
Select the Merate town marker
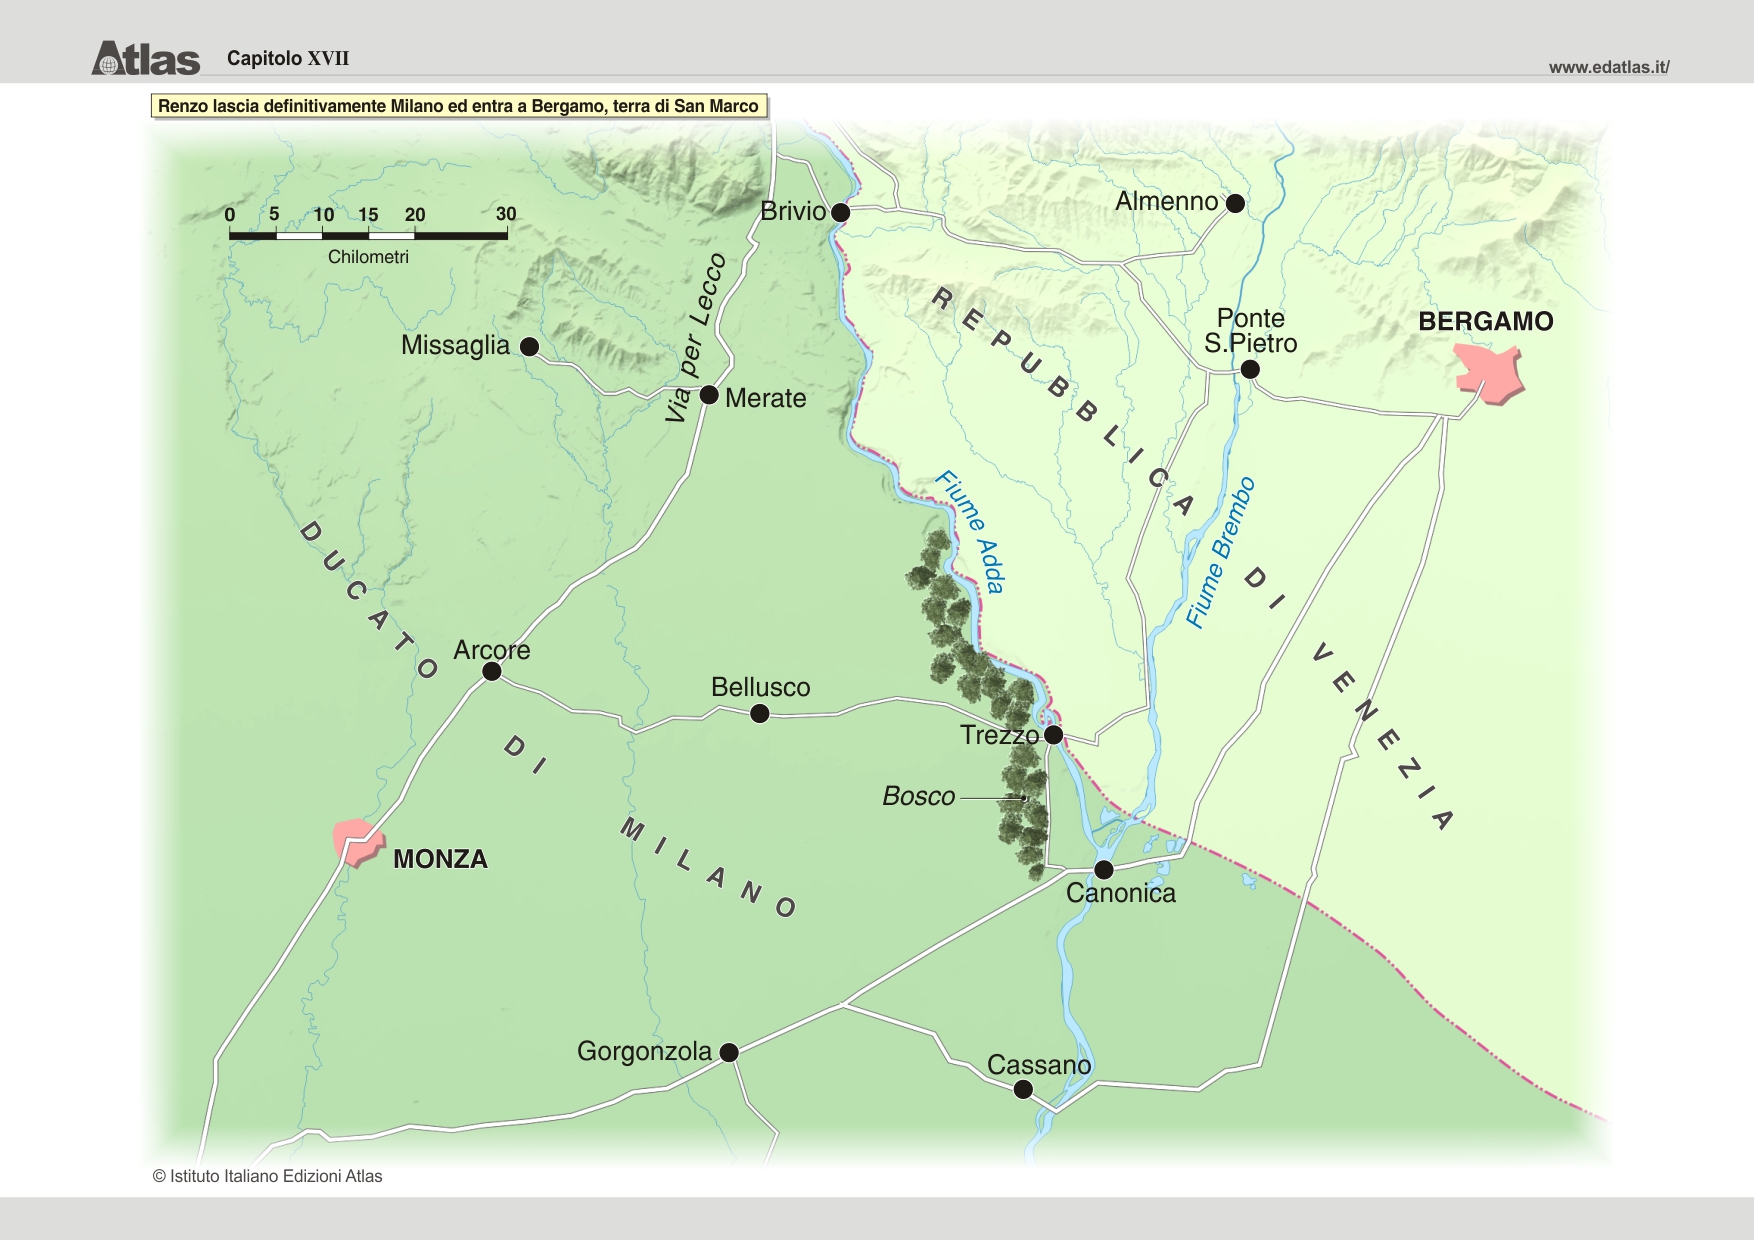[x=709, y=395]
